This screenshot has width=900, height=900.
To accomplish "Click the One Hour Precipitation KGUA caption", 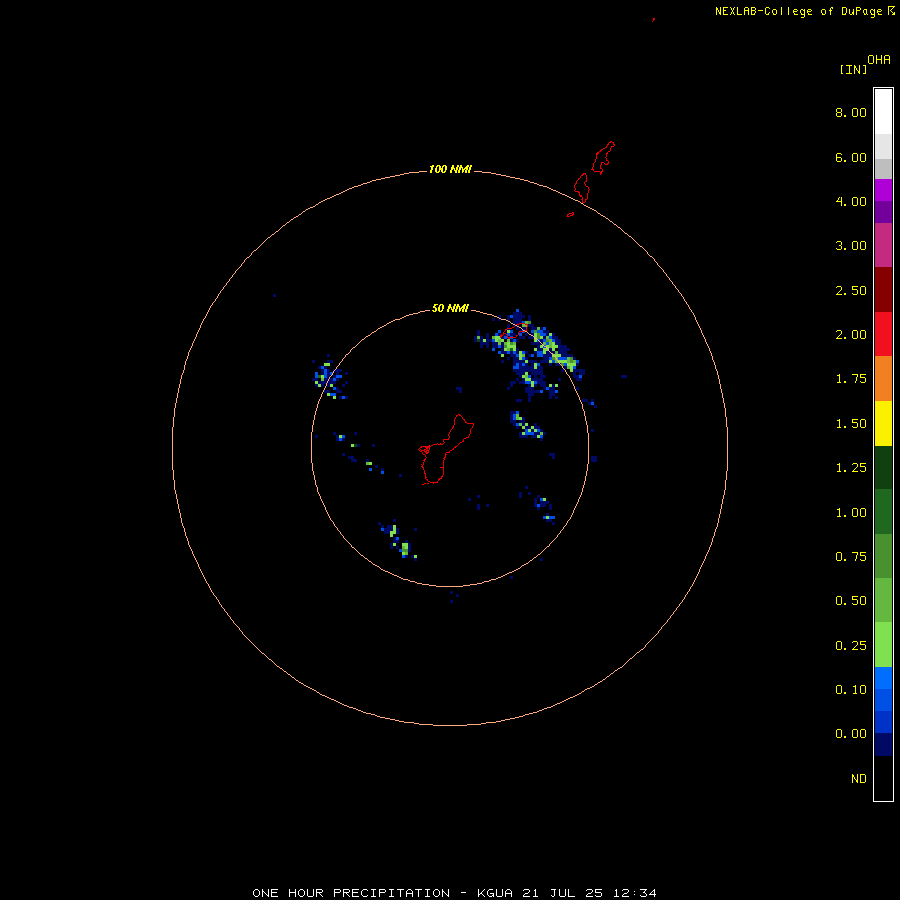I will coord(454,893).
